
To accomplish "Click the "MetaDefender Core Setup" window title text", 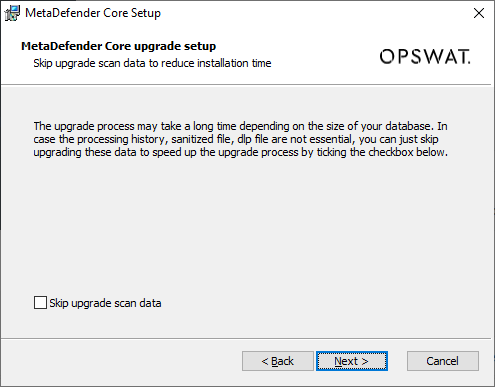I will (x=93, y=13).
